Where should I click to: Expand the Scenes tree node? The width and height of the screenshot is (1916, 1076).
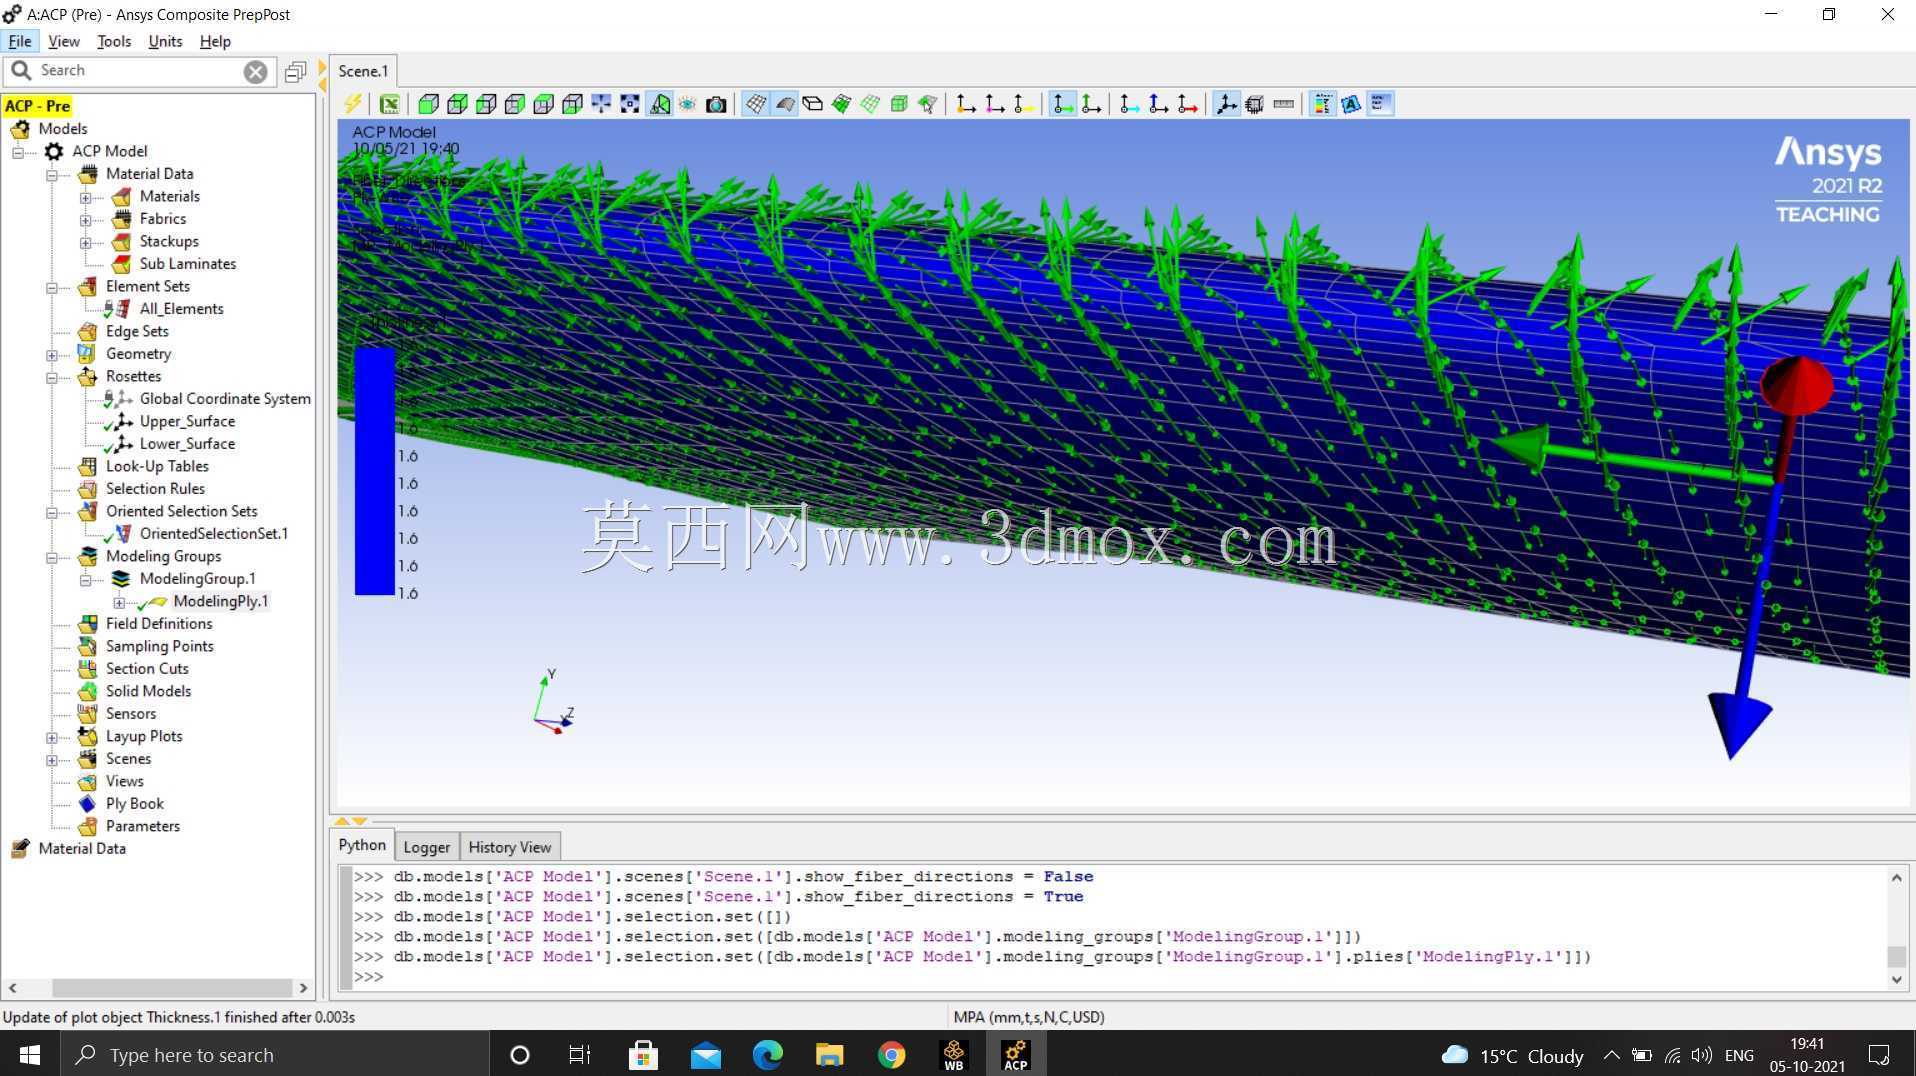tap(52, 760)
